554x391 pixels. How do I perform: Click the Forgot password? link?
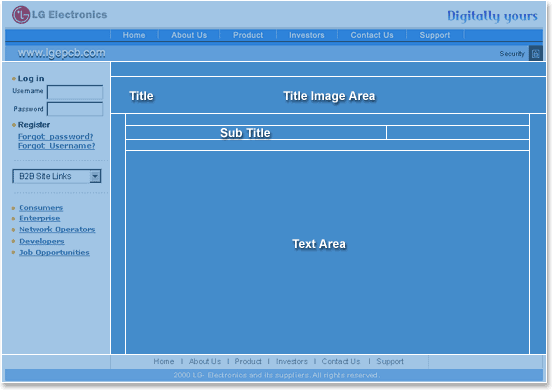click(55, 136)
